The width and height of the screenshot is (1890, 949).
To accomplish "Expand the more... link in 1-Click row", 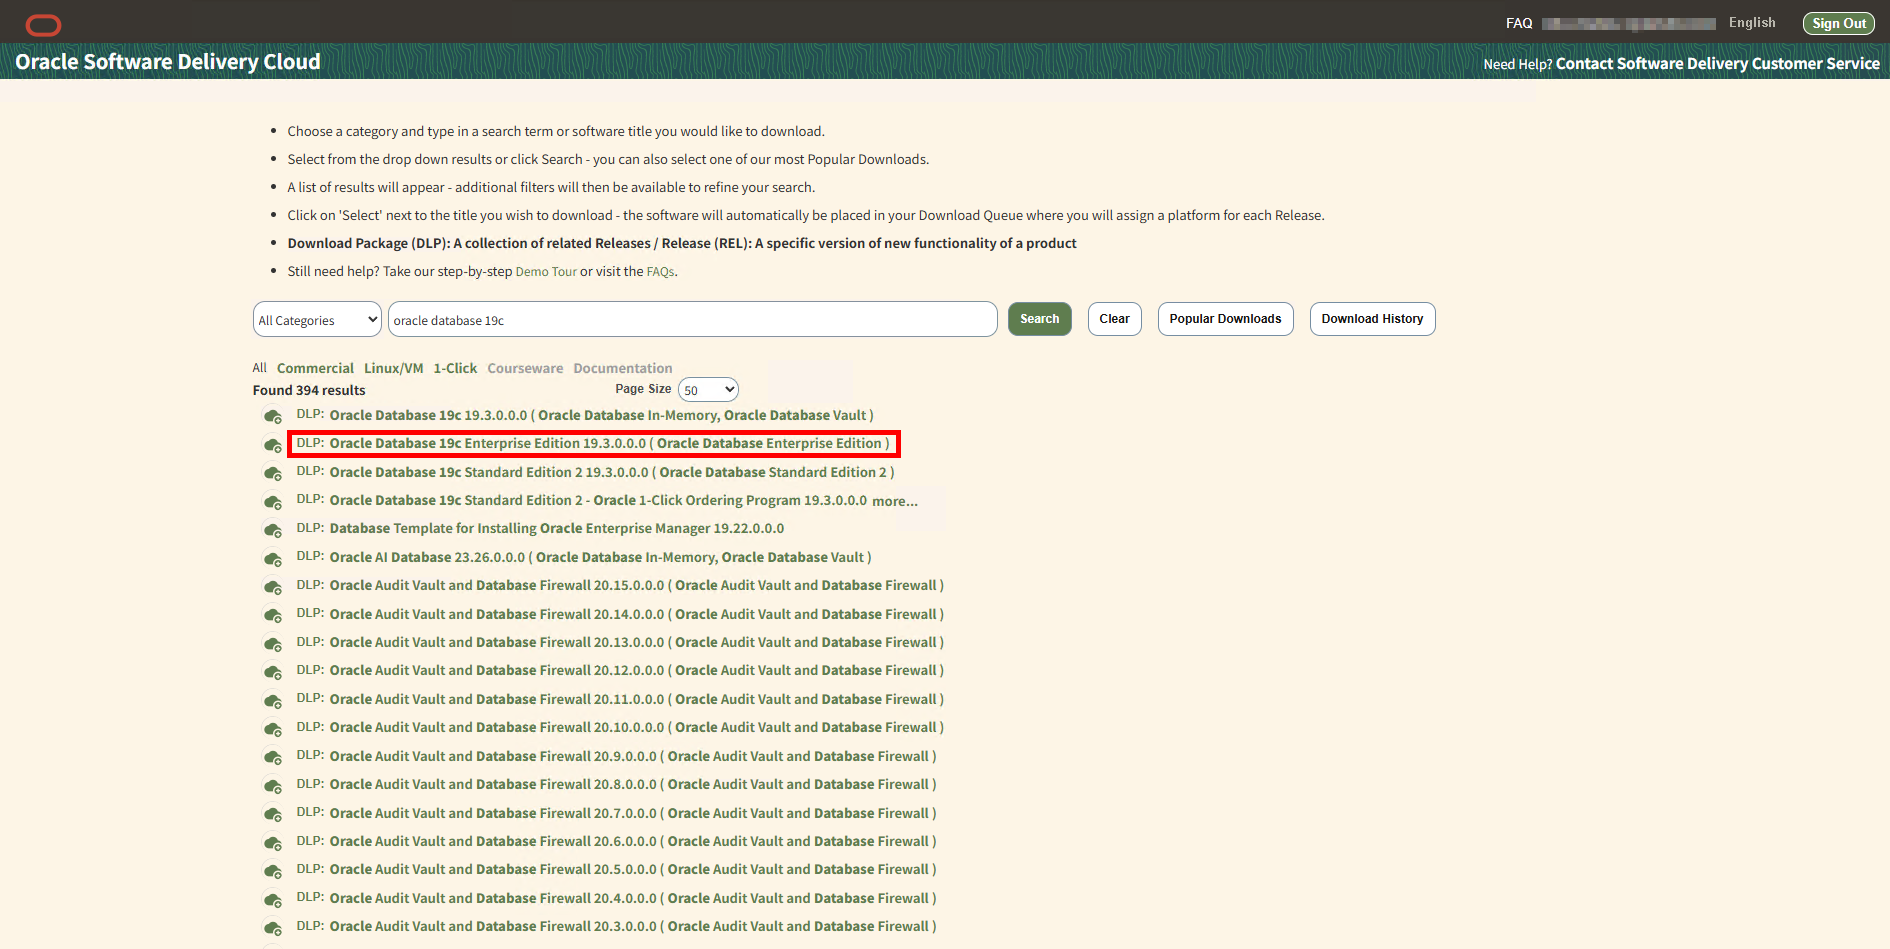I will point(895,501).
